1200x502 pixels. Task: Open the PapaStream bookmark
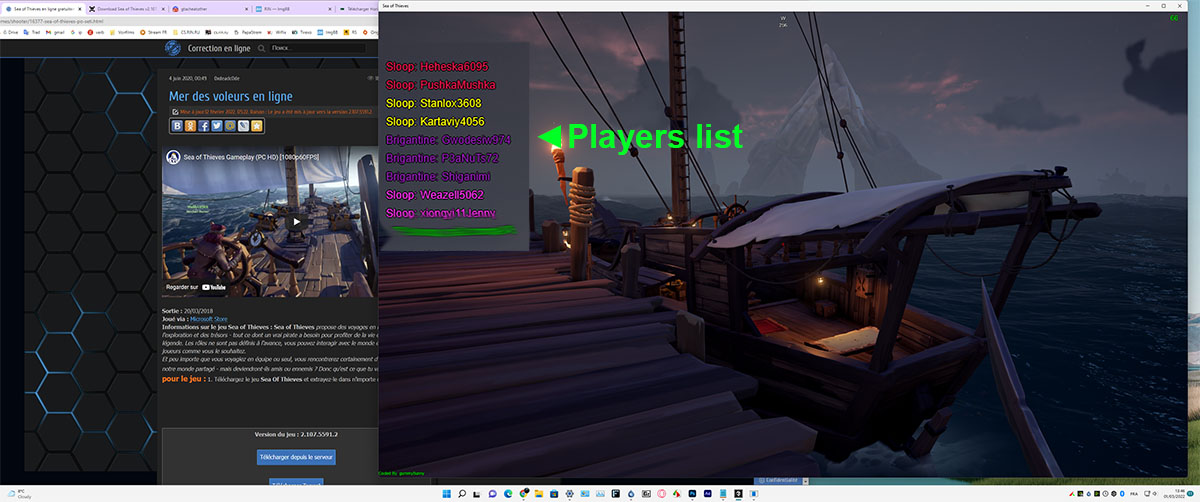[248, 32]
